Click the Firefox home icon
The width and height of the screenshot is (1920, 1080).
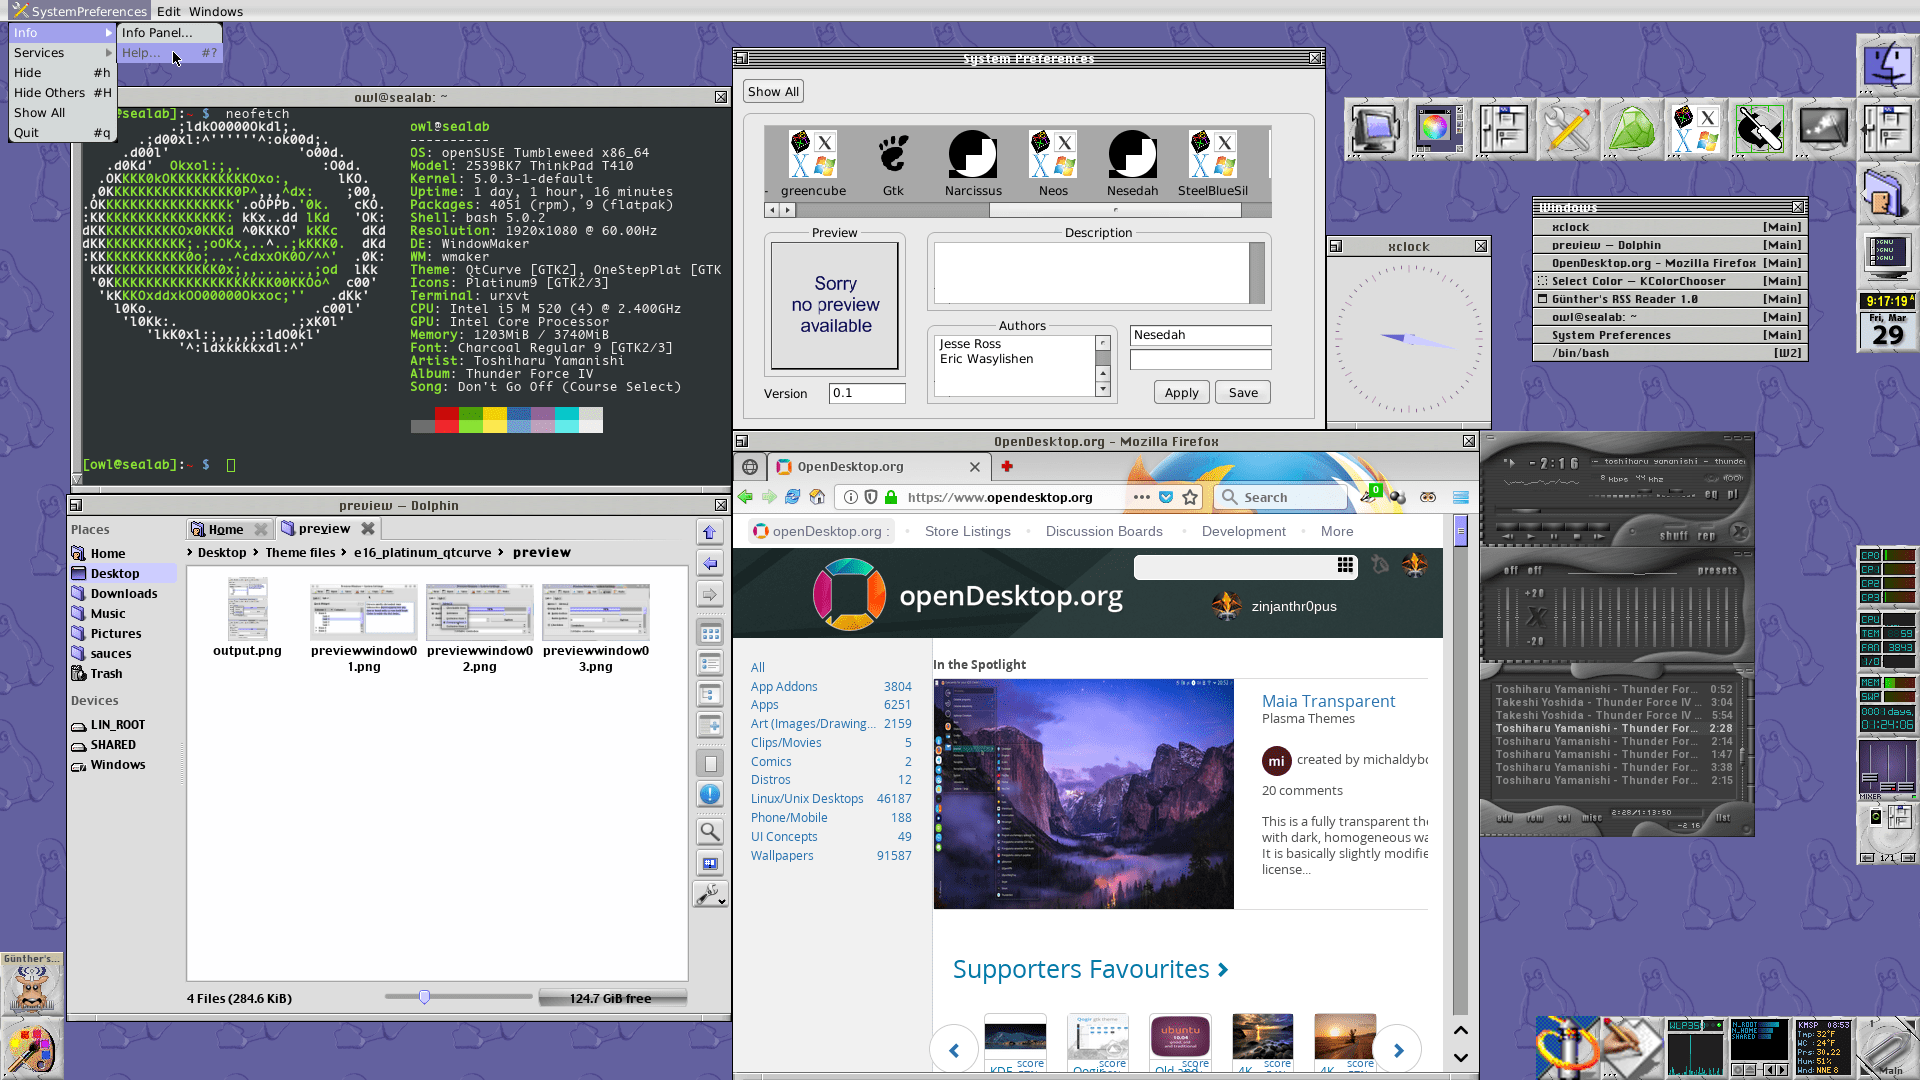[817, 497]
